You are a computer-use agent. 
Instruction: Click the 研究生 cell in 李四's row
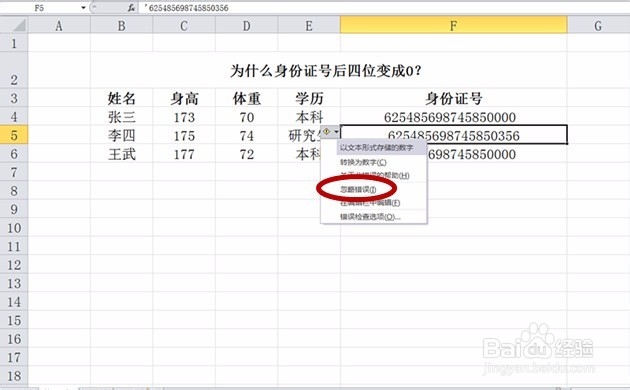click(299, 135)
